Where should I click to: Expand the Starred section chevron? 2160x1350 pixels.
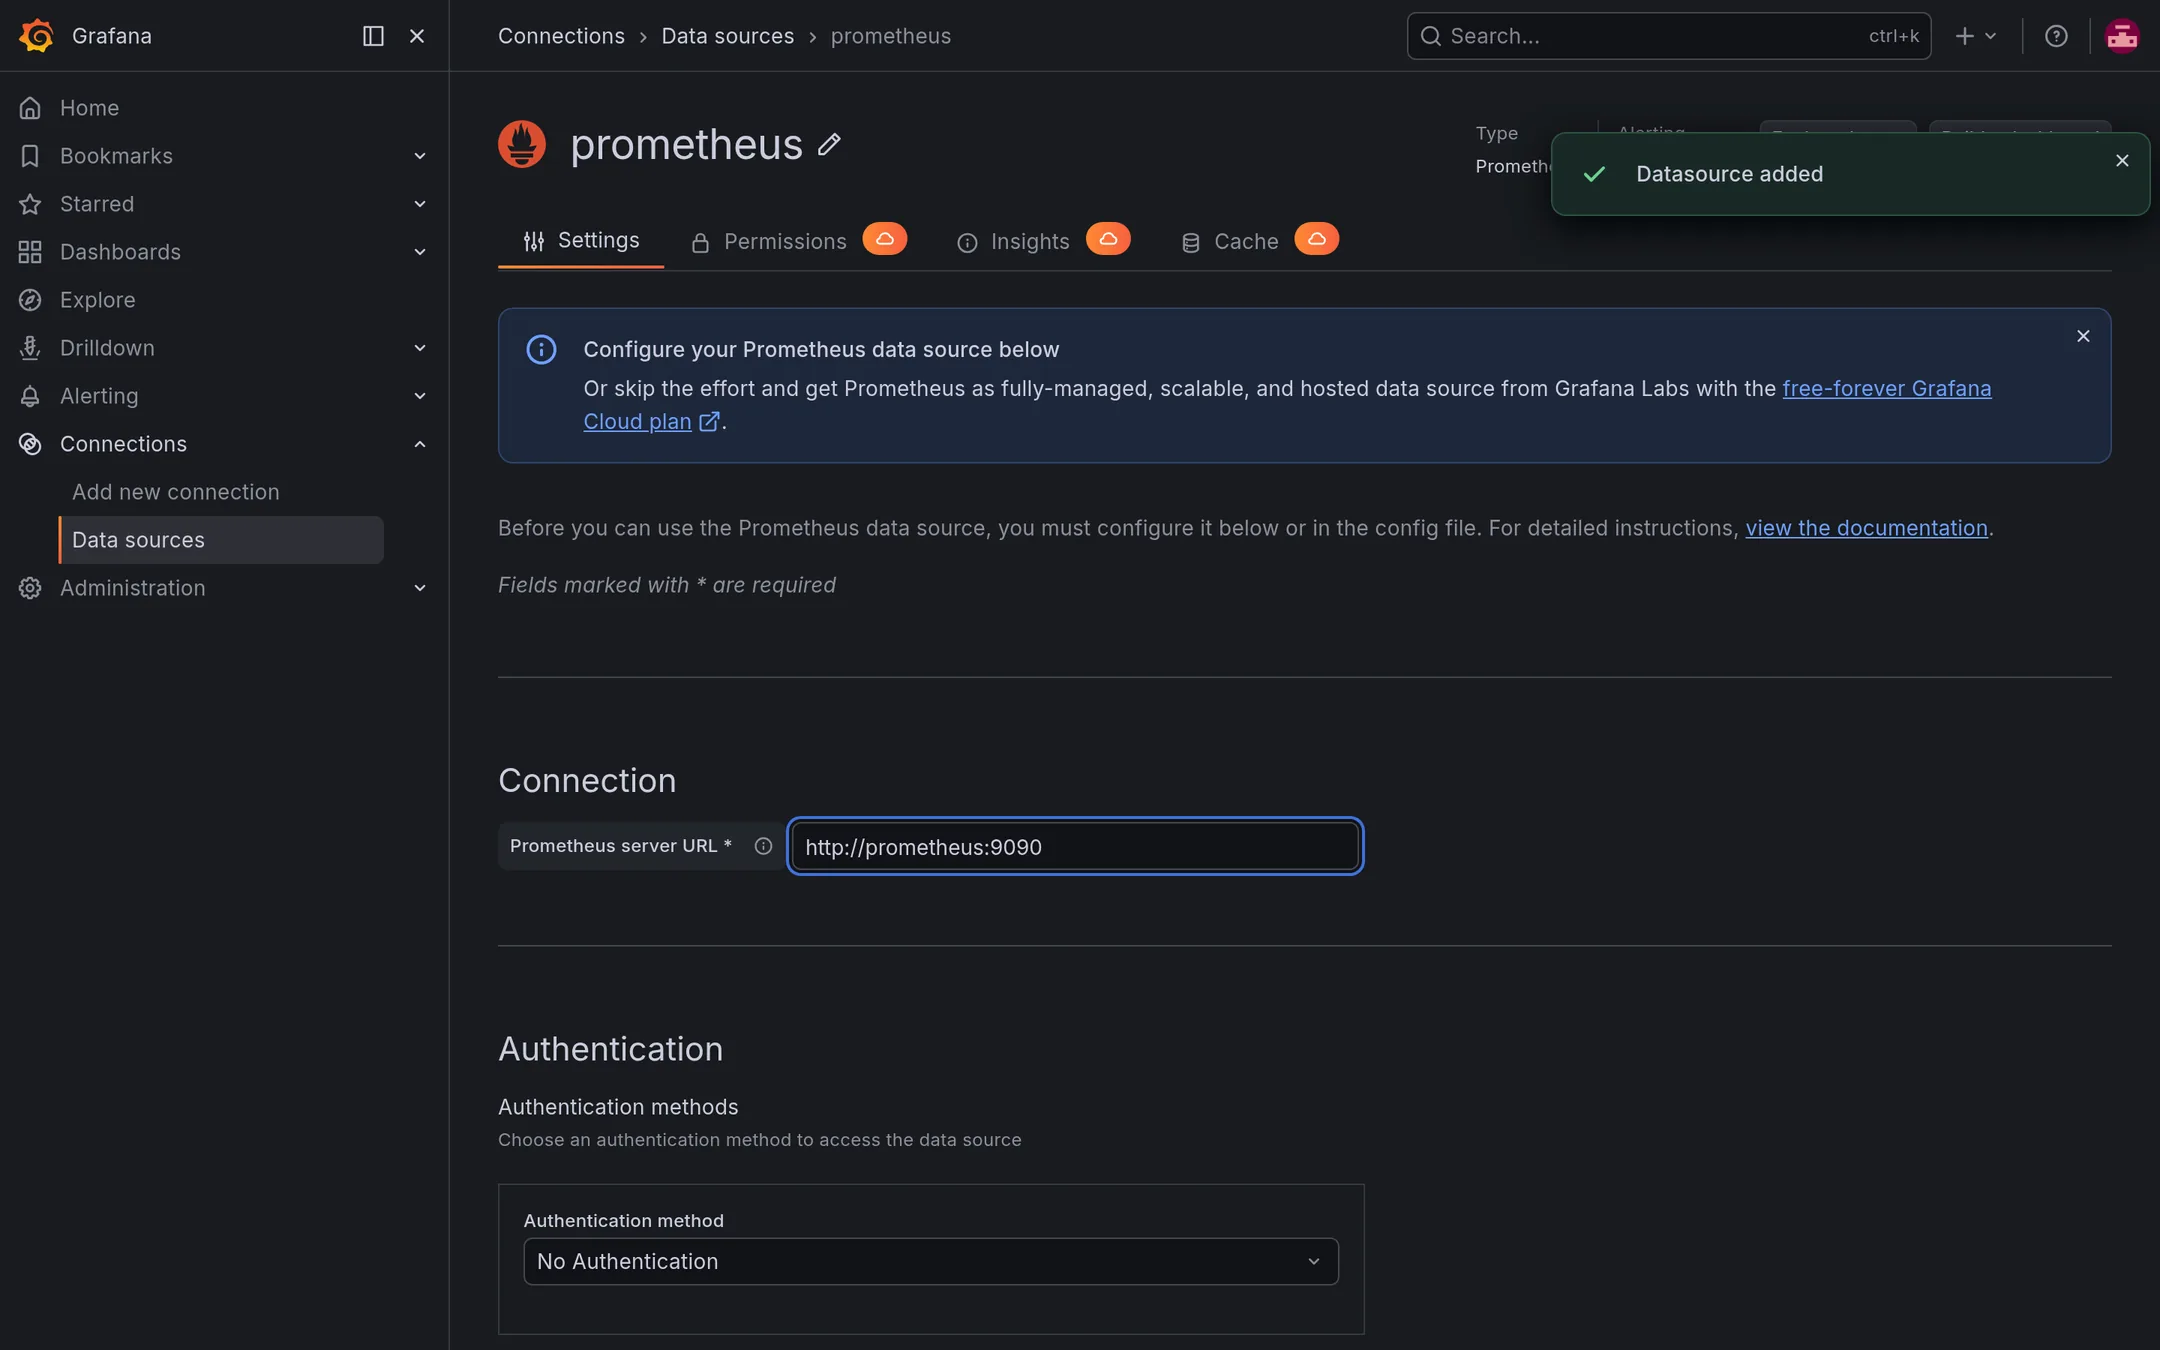[x=420, y=204]
